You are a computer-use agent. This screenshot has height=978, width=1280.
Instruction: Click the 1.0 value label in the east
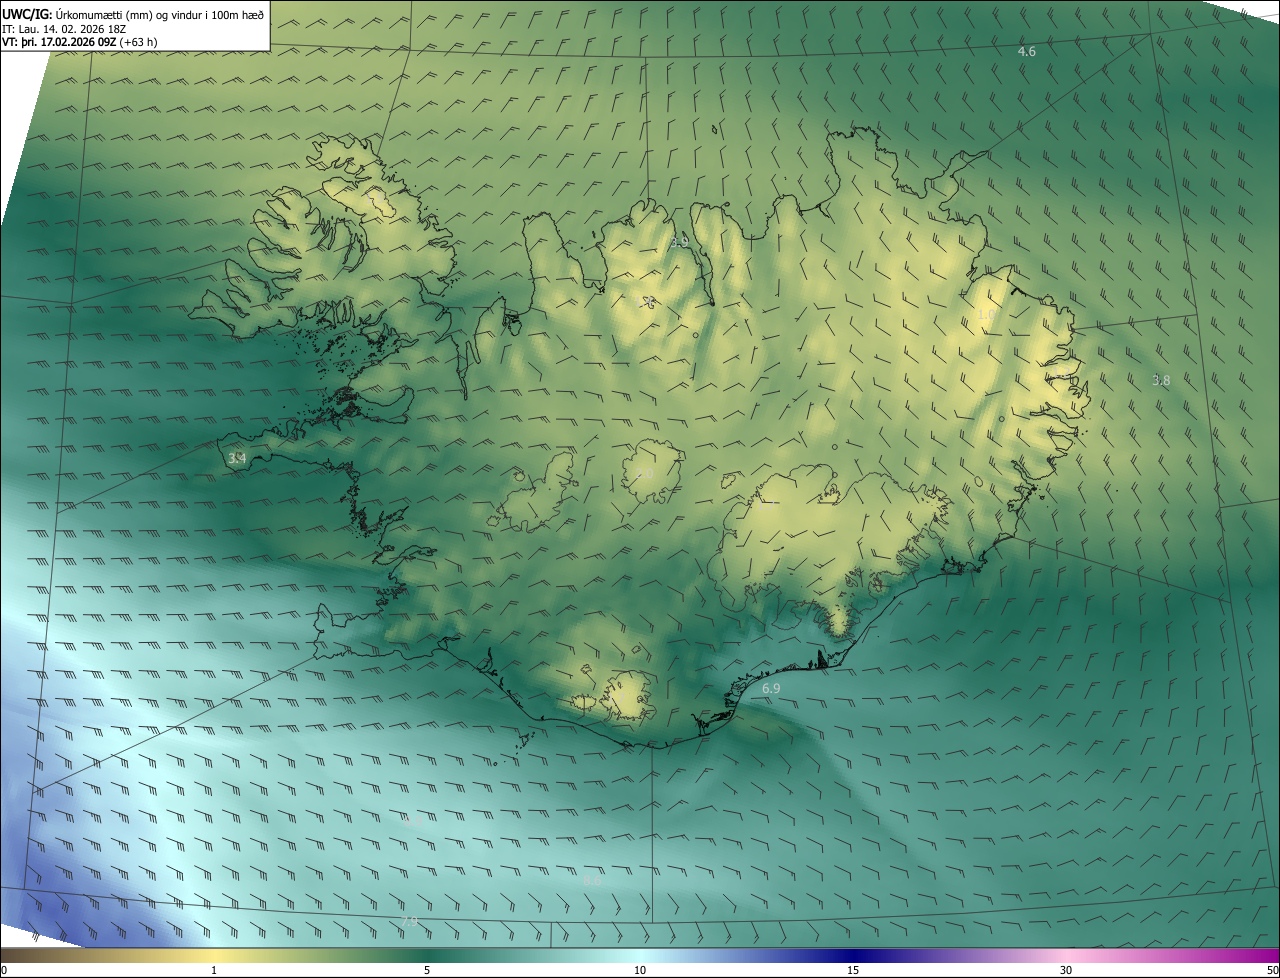986,314
